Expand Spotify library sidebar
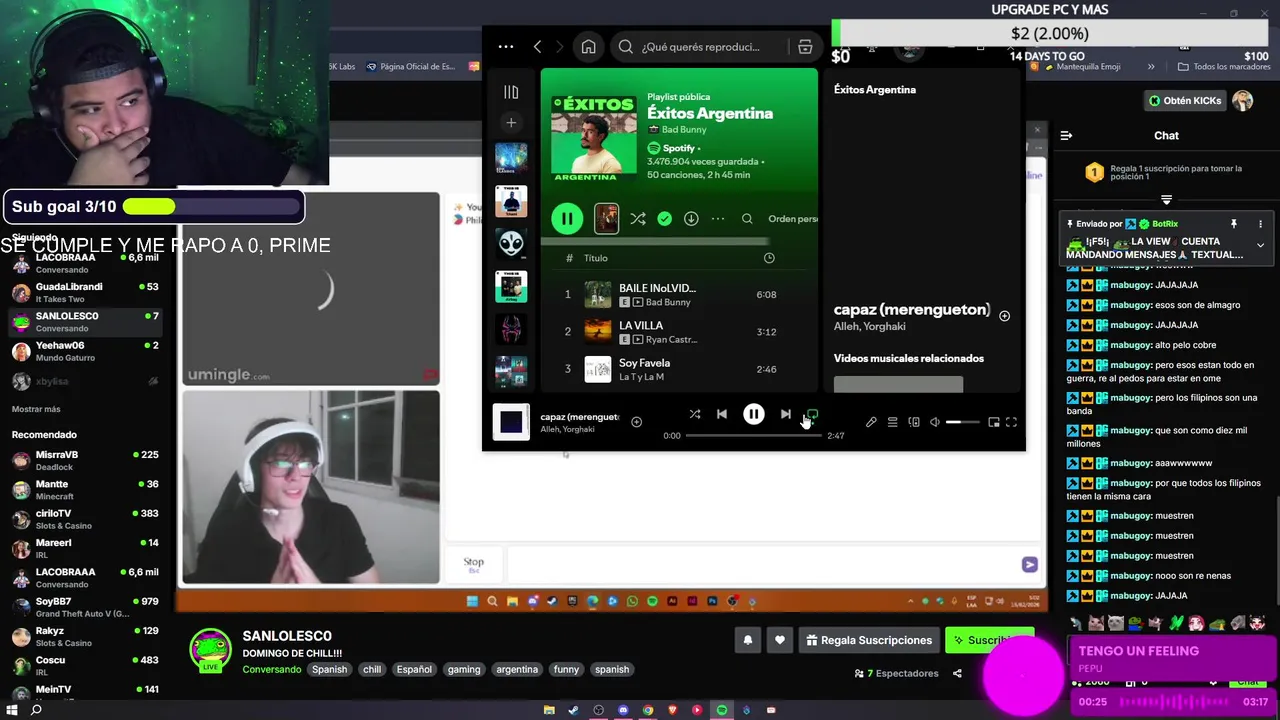This screenshot has height=720, width=1280. [511, 92]
